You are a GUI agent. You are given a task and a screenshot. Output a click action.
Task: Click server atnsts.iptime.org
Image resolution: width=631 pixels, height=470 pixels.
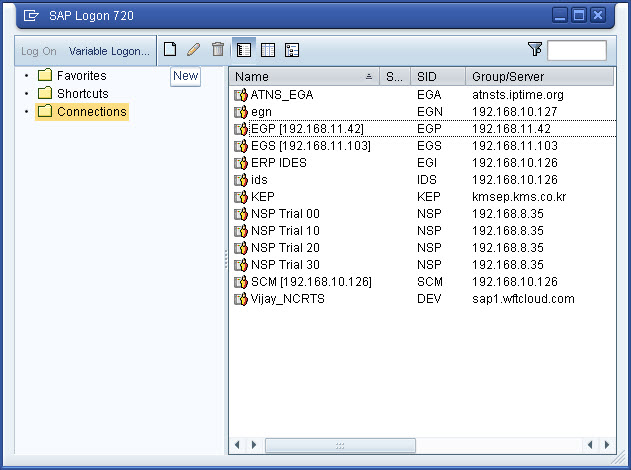(x=518, y=95)
